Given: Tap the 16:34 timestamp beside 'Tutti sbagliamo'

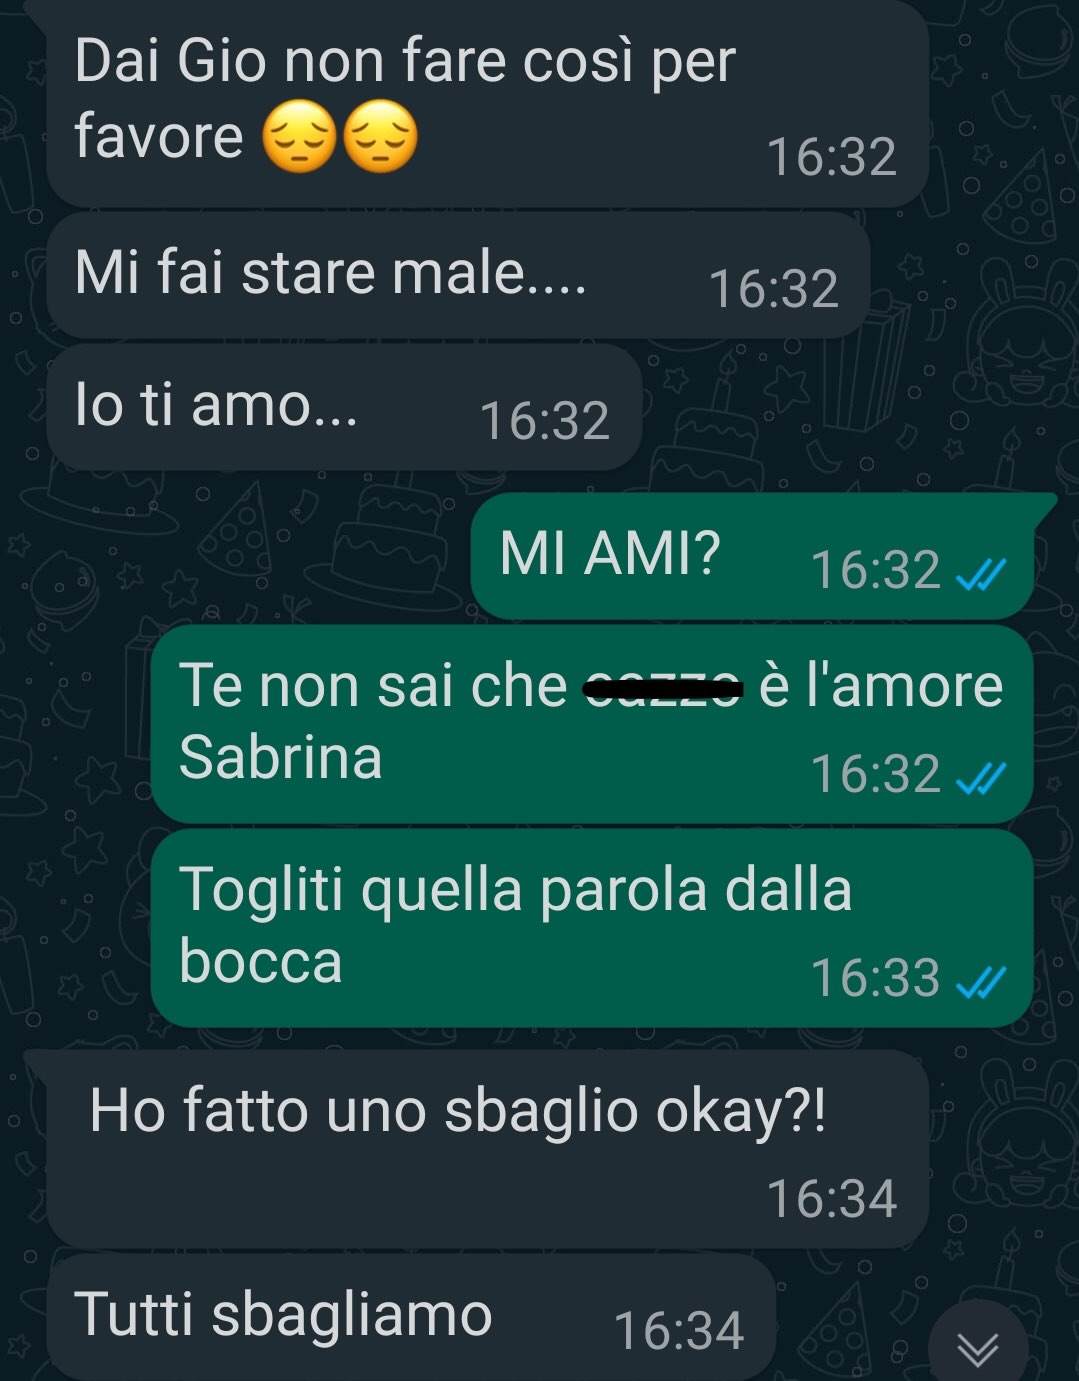Looking at the screenshot, I should click(x=679, y=1331).
